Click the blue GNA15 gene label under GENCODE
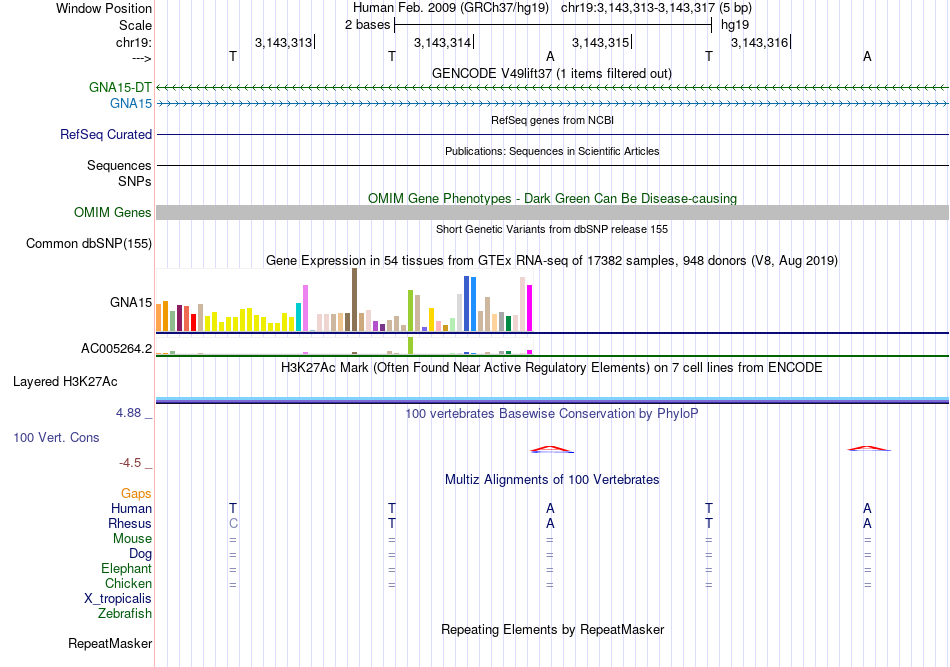 click(x=131, y=104)
